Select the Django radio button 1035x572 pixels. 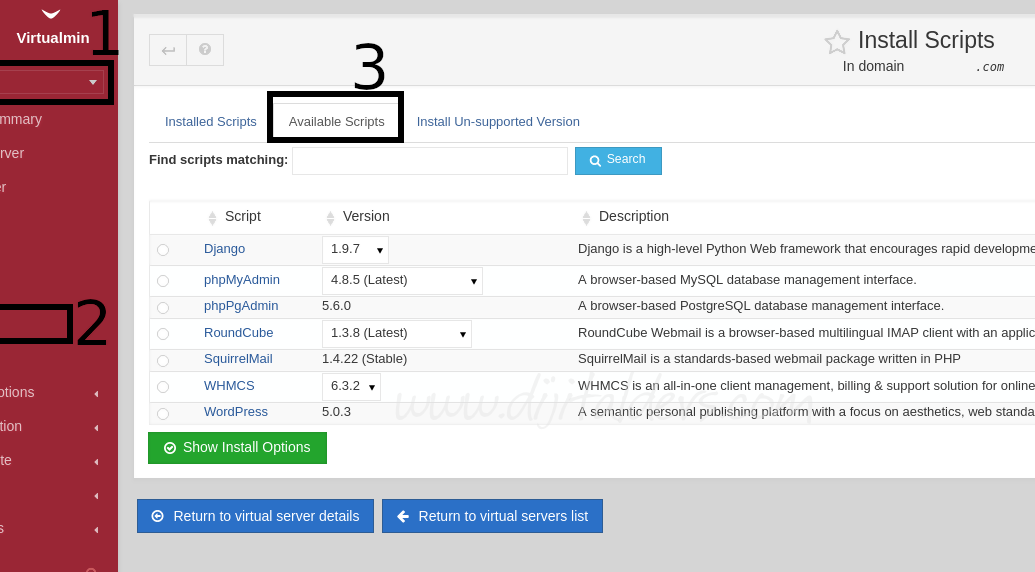click(163, 250)
